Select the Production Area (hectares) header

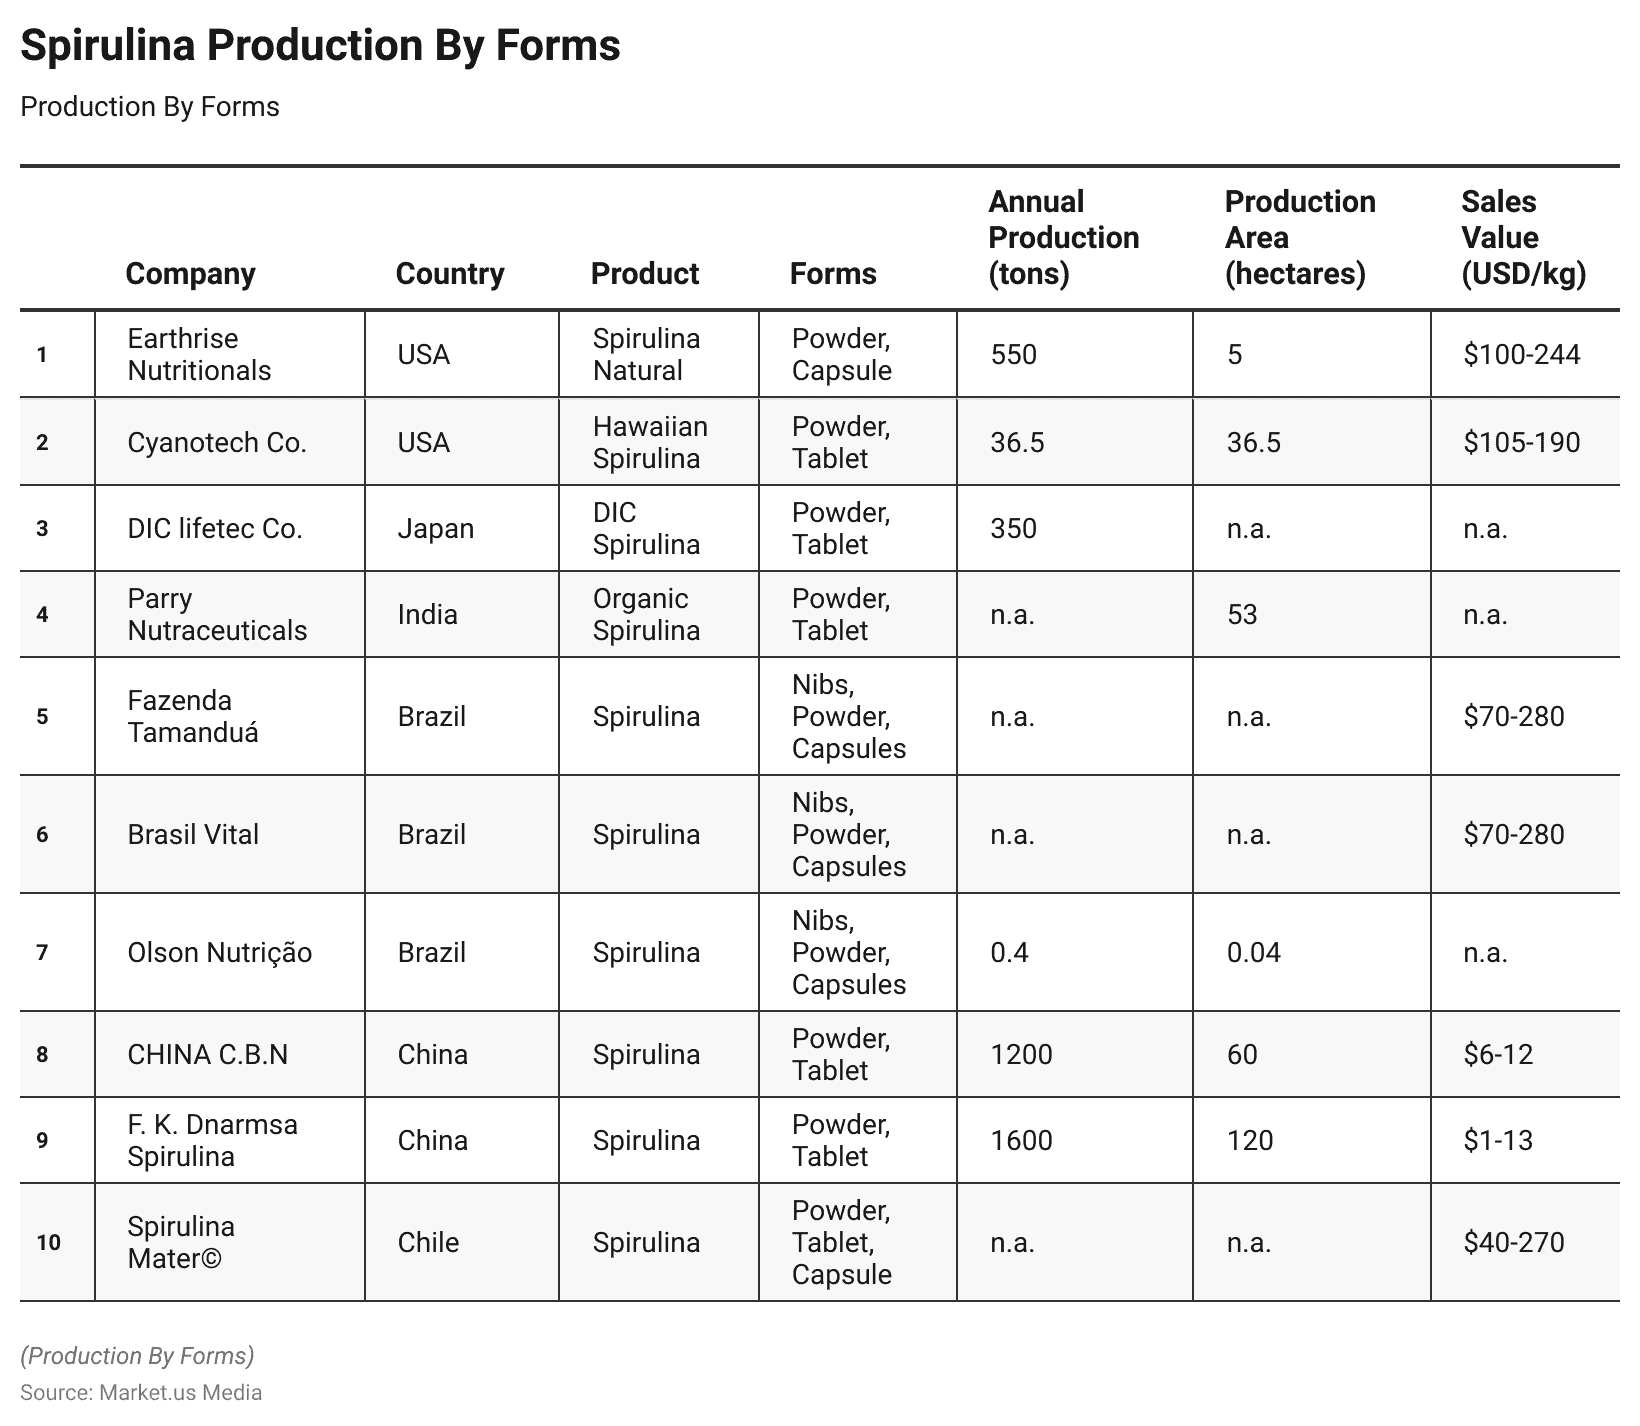point(1299,238)
